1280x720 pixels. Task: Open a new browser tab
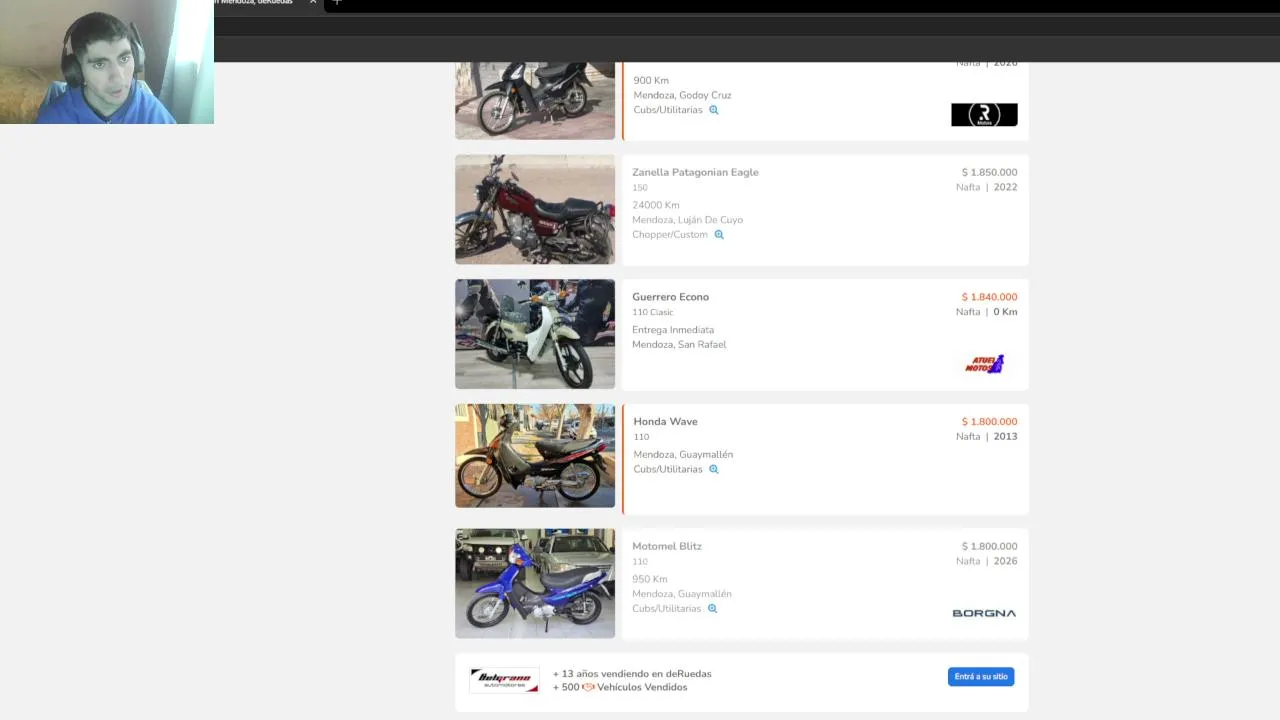pyautogui.click(x=337, y=3)
